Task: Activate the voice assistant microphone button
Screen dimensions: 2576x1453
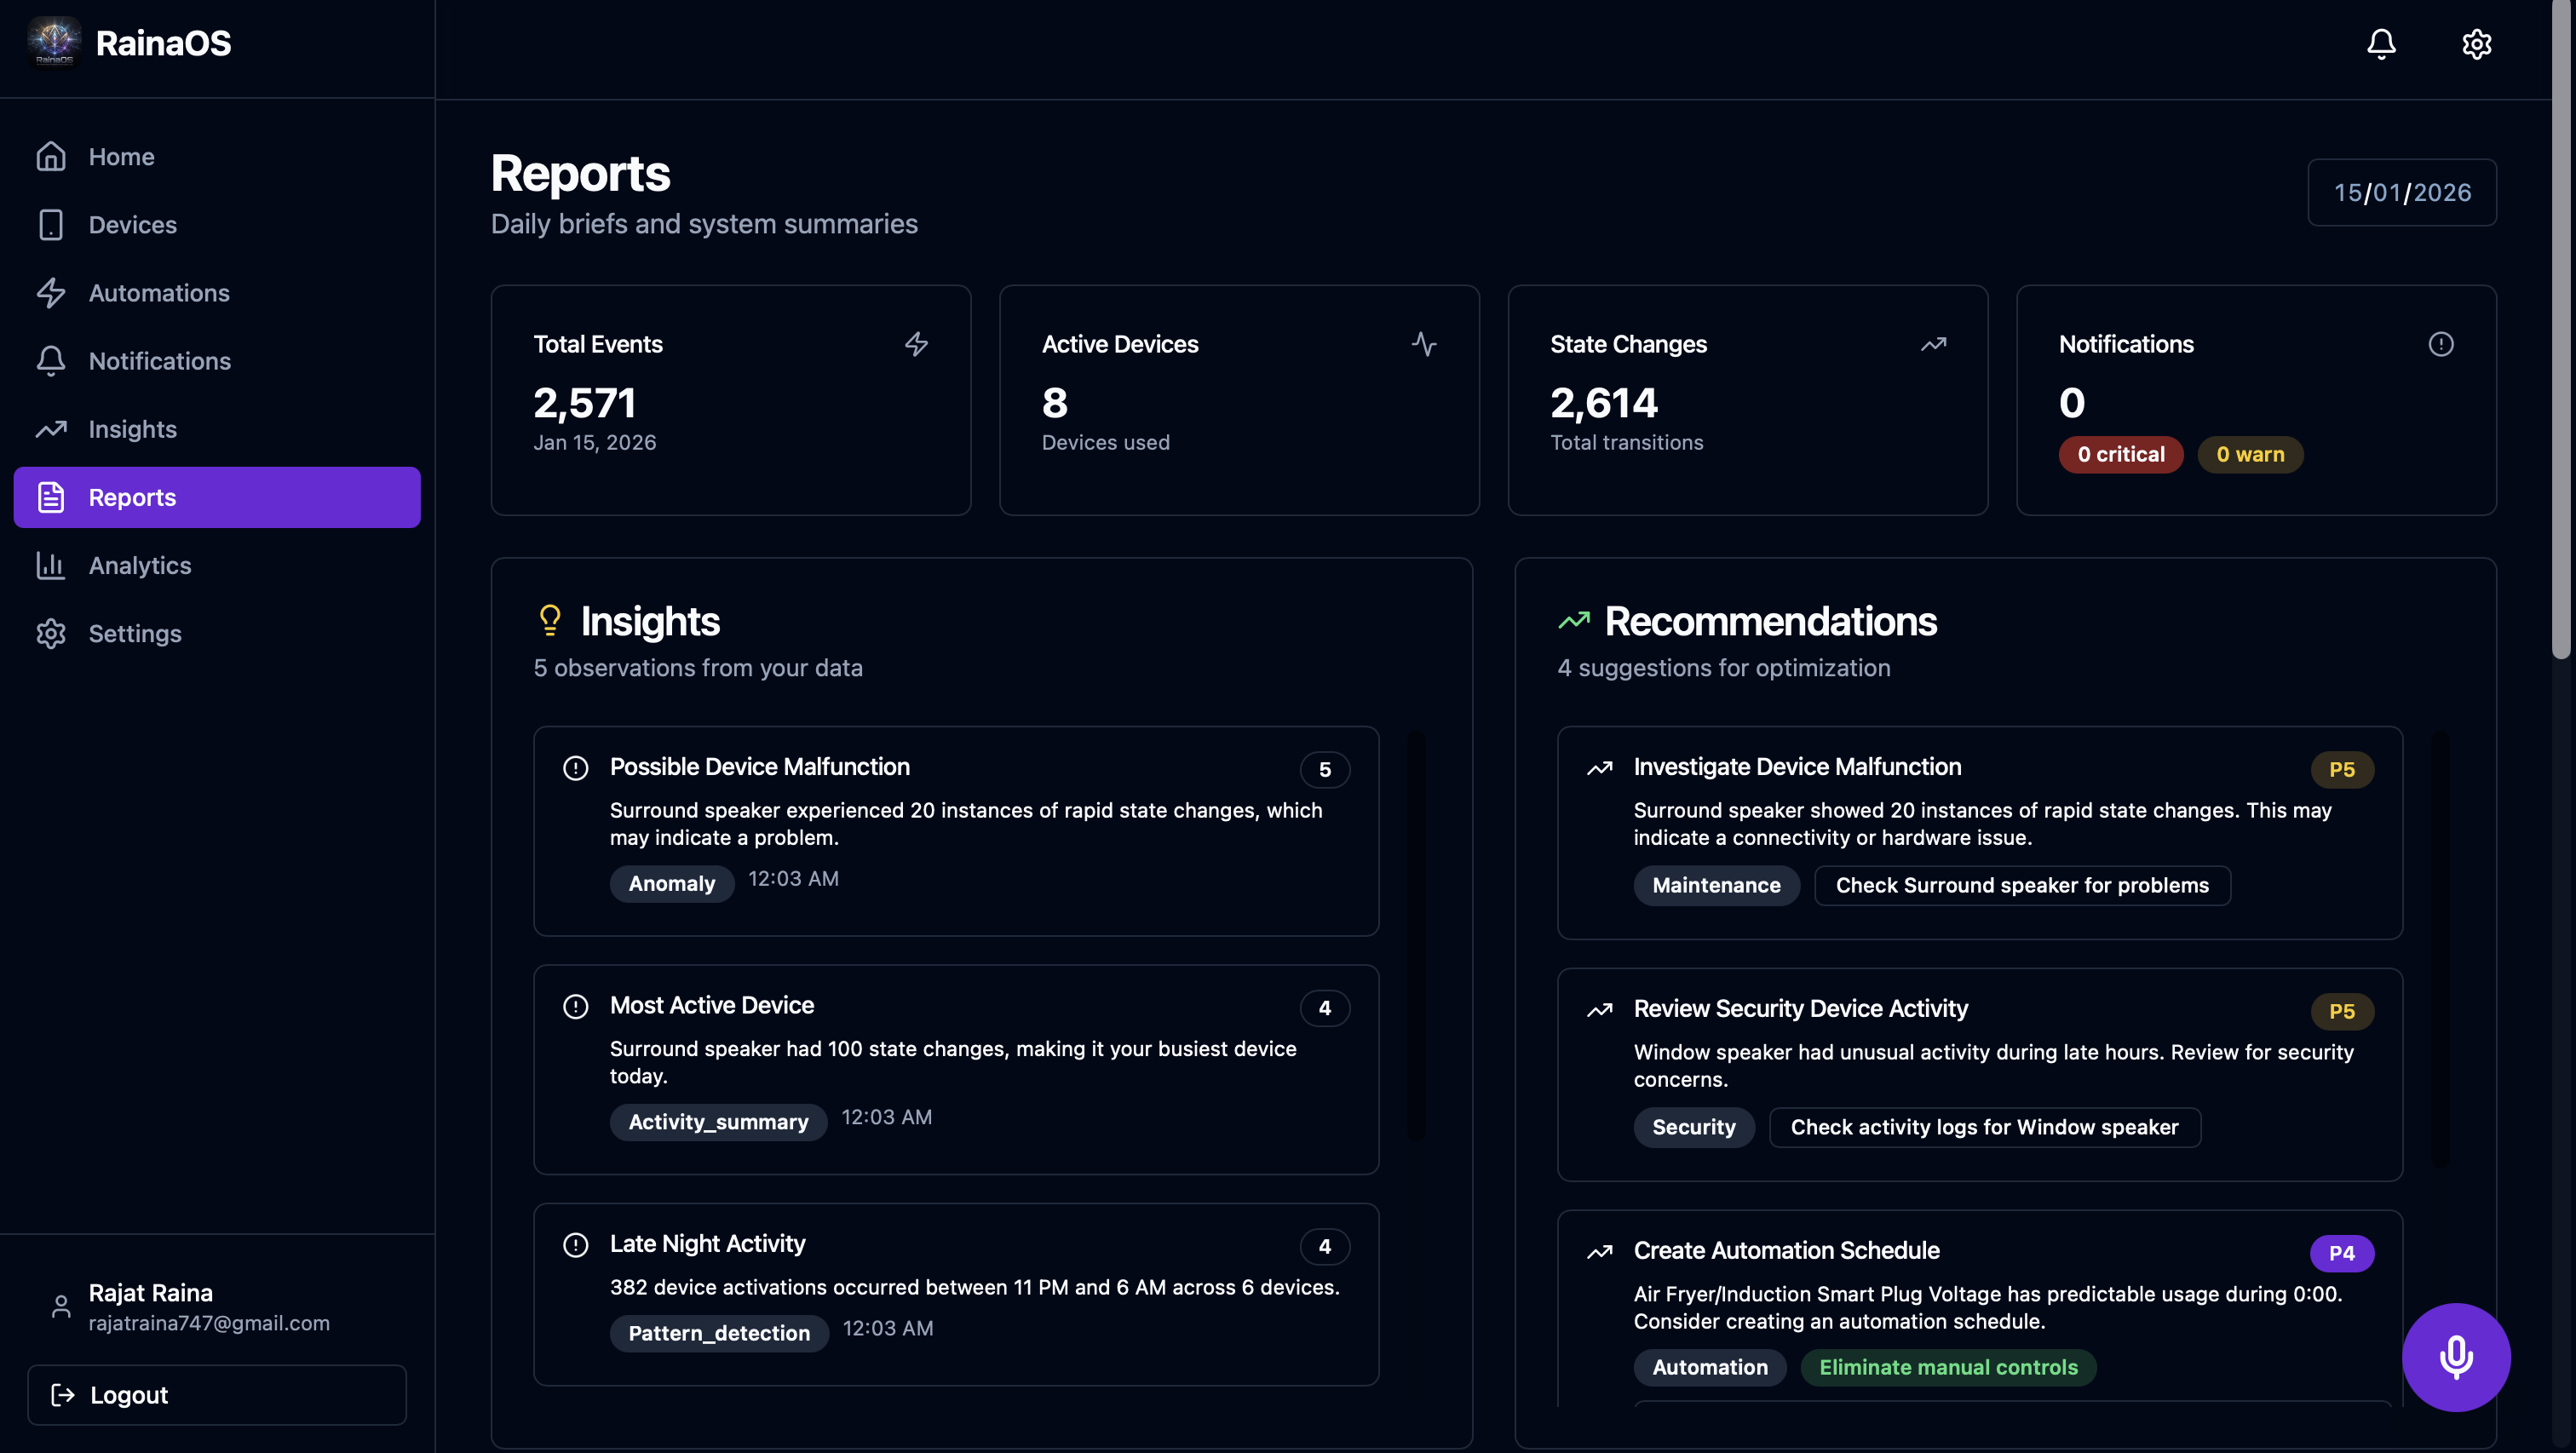Action: click(x=2456, y=1357)
